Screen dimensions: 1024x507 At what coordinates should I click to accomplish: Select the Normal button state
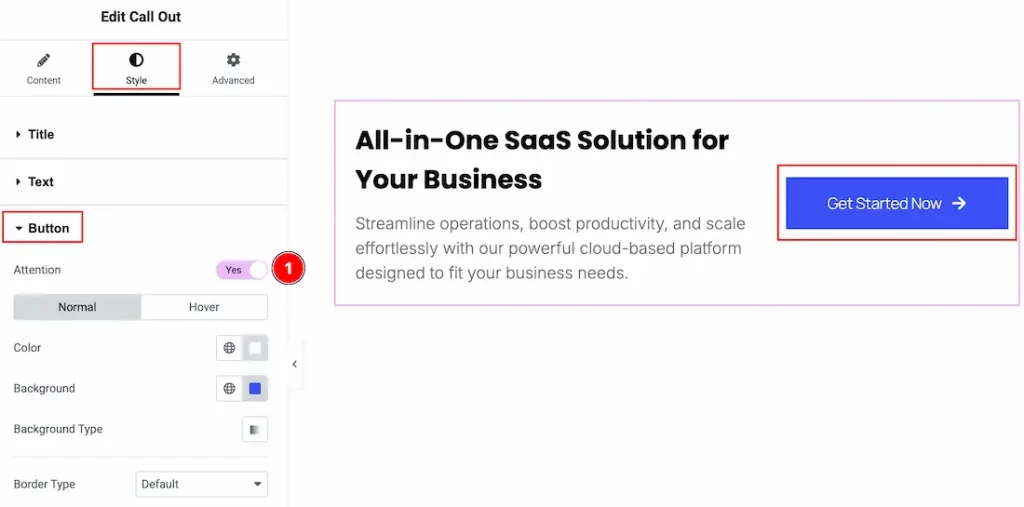tap(77, 307)
